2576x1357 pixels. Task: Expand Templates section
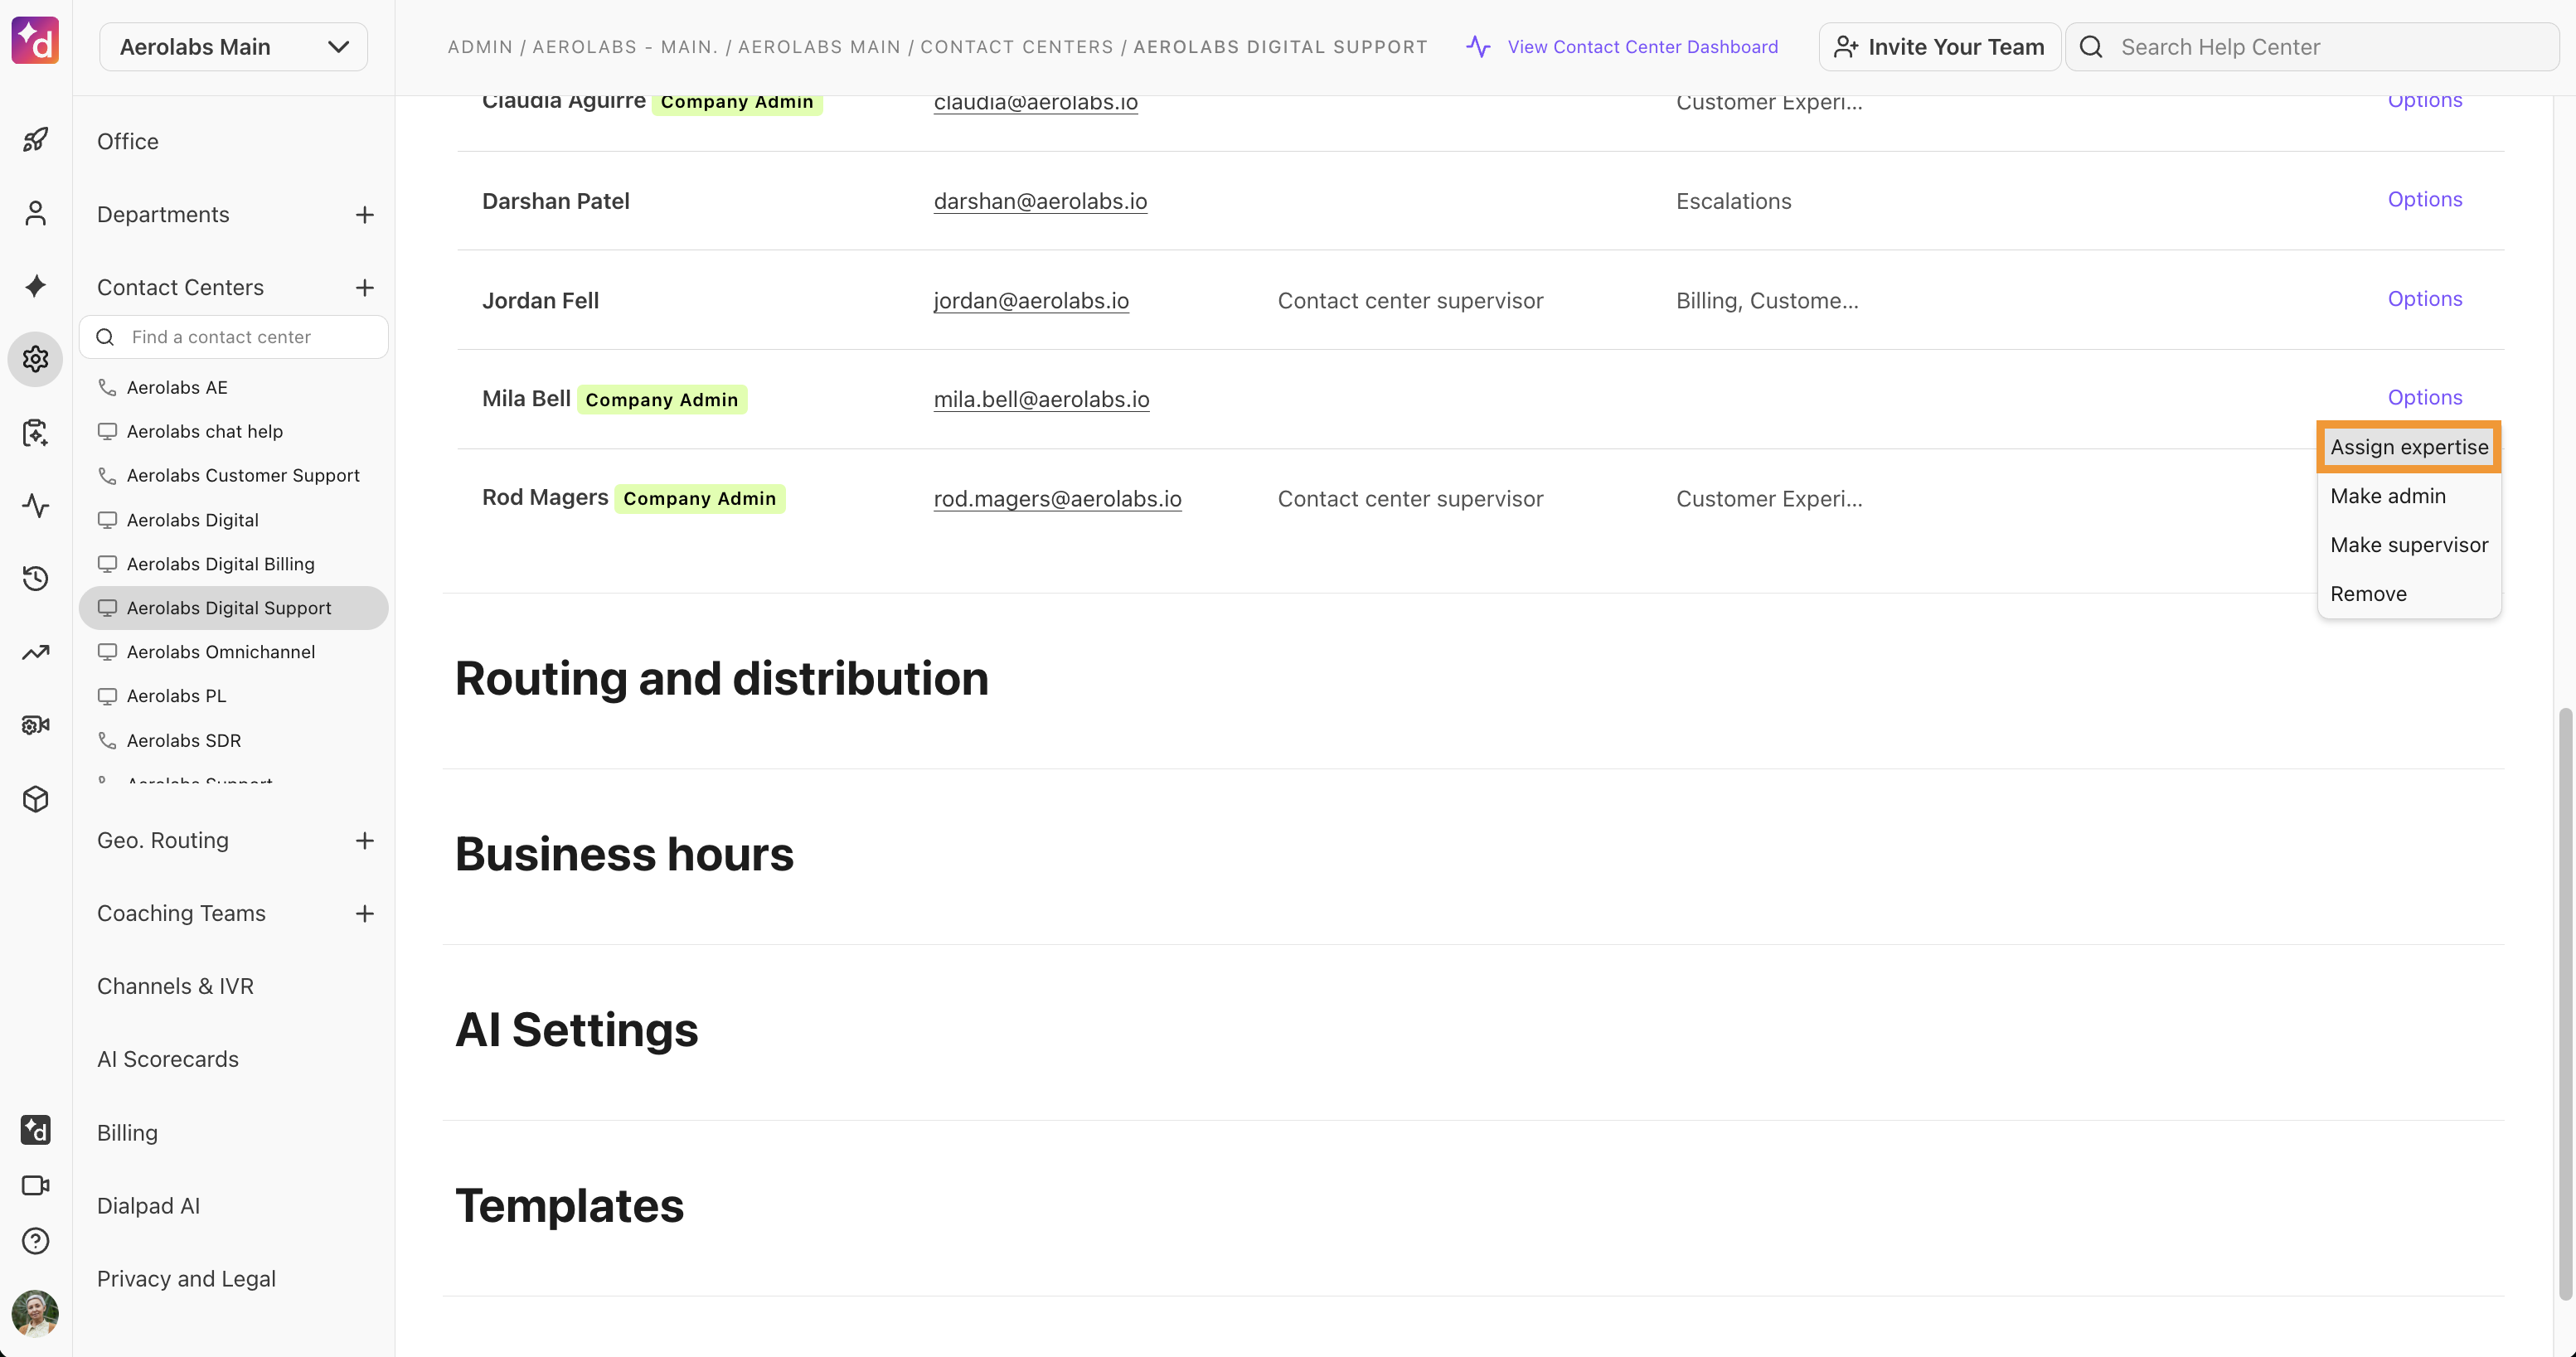[x=569, y=1206]
